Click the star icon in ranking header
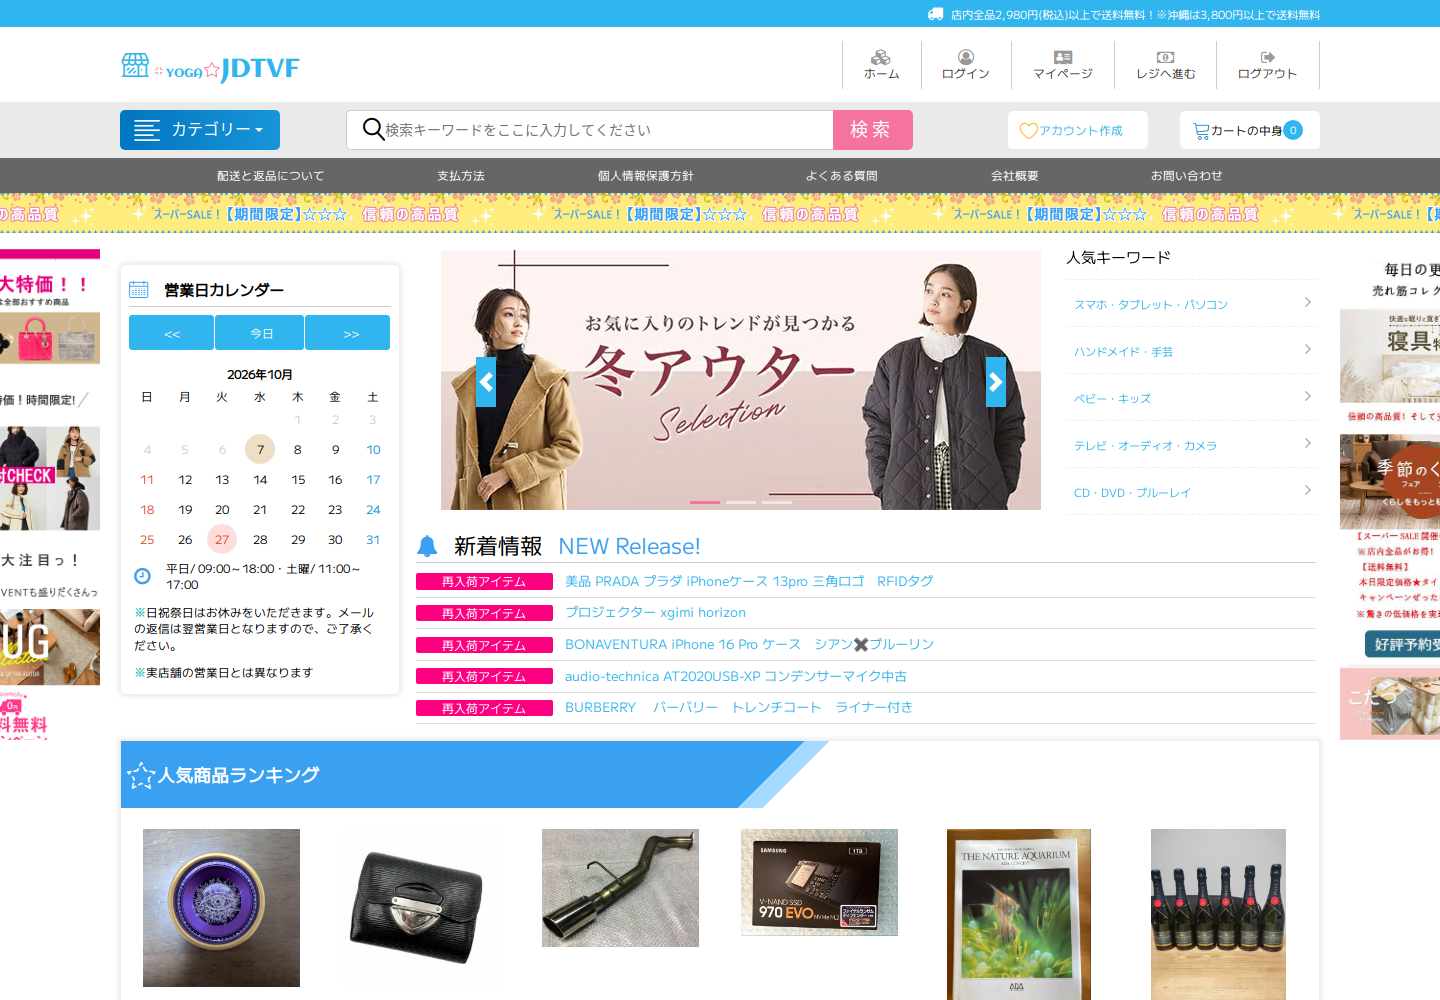Viewport: 1440px width, 1000px height. (x=141, y=776)
